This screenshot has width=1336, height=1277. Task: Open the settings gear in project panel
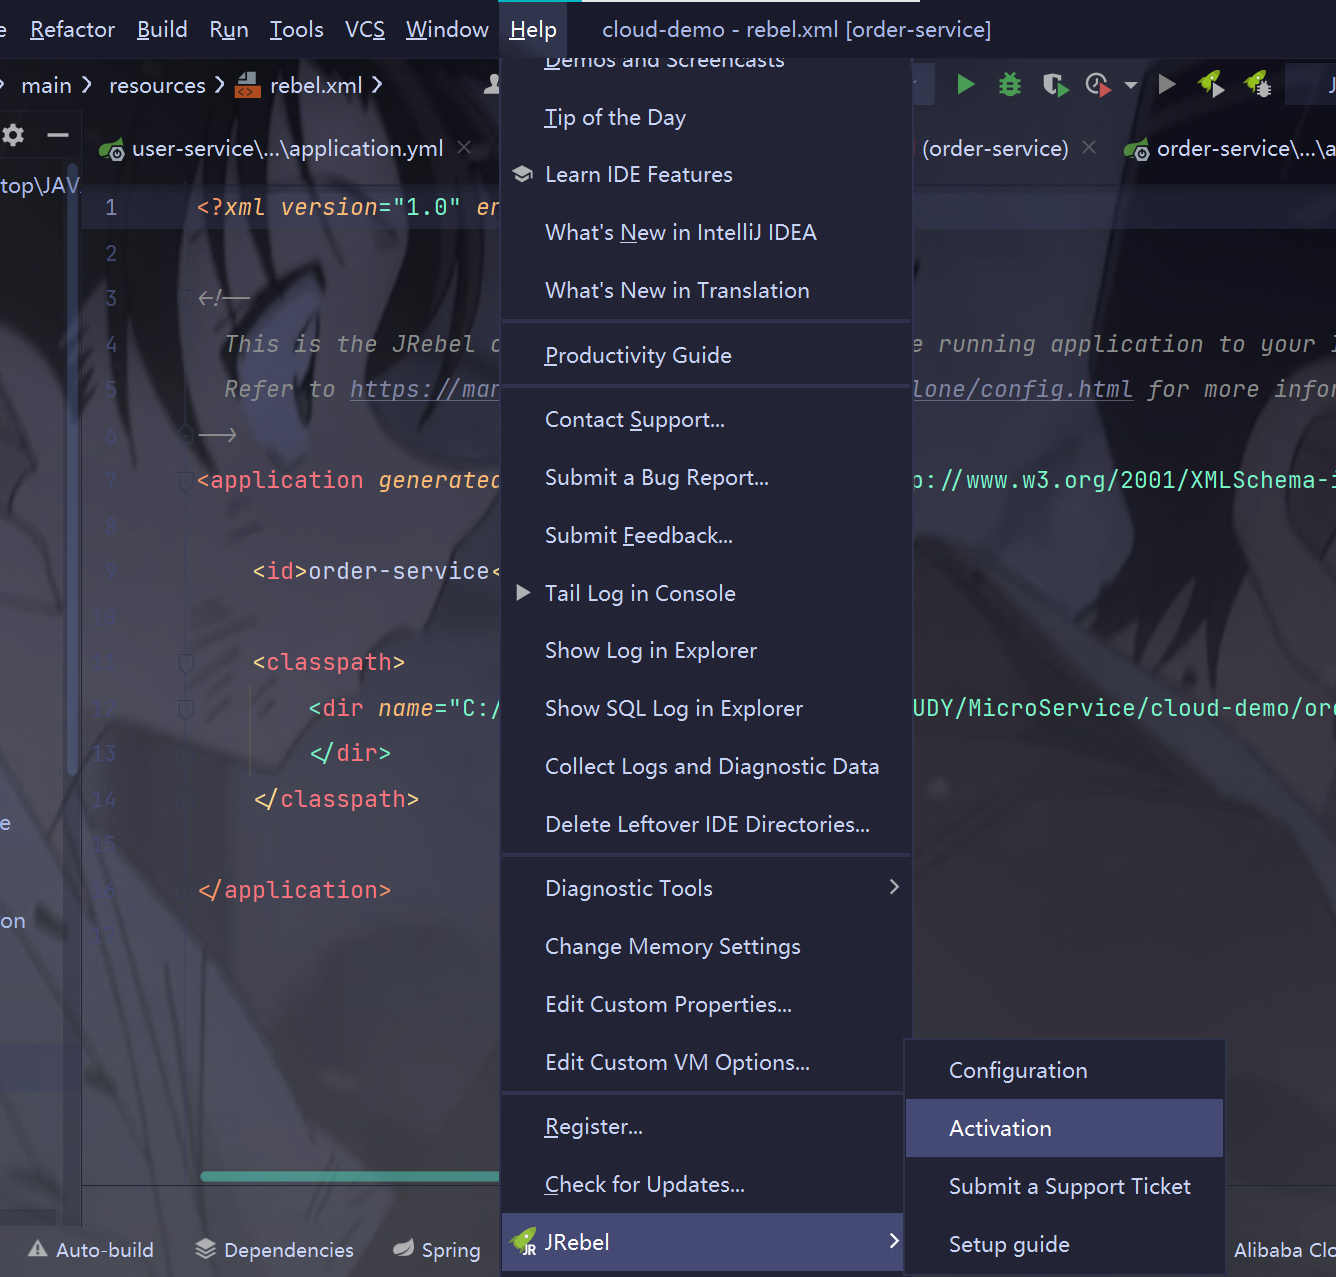click(13, 135)
